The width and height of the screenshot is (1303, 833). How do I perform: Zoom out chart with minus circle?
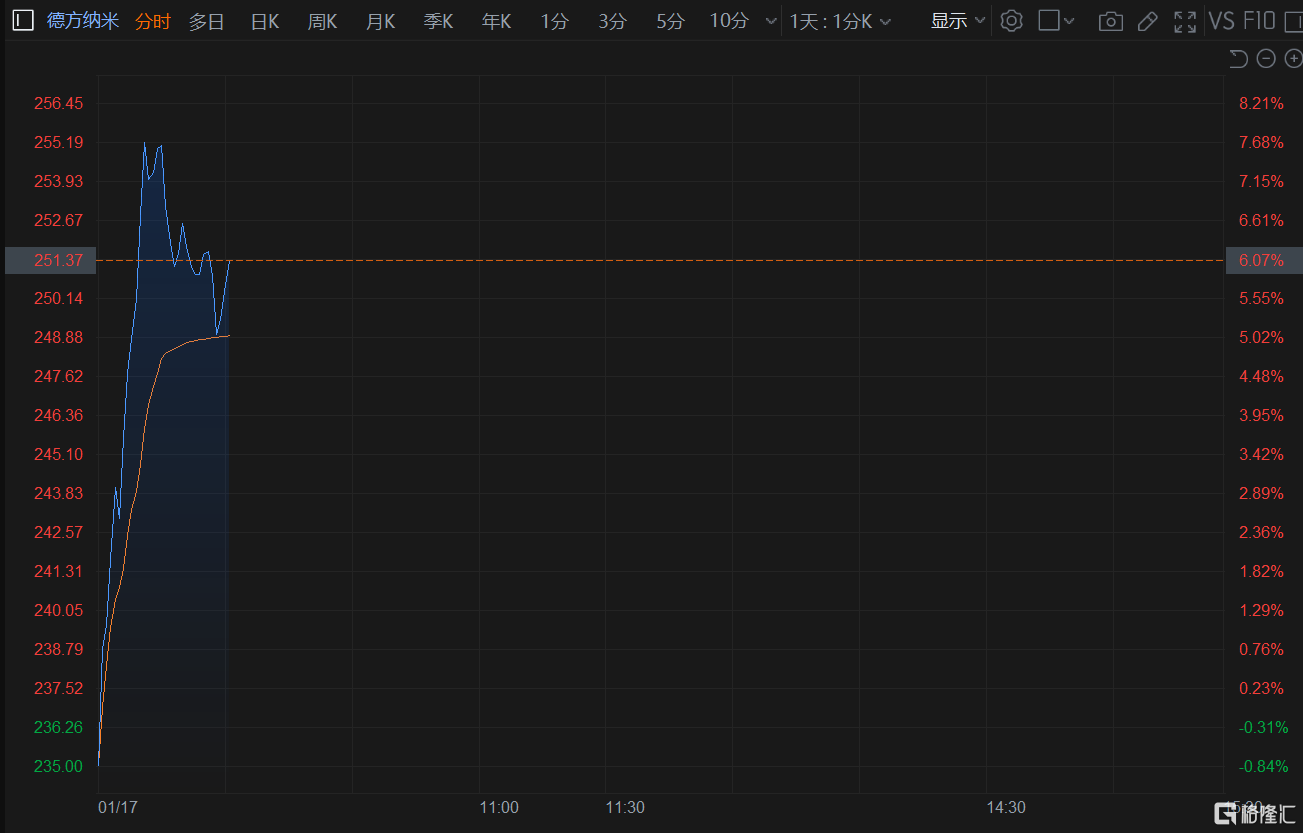coord(1265,59)
